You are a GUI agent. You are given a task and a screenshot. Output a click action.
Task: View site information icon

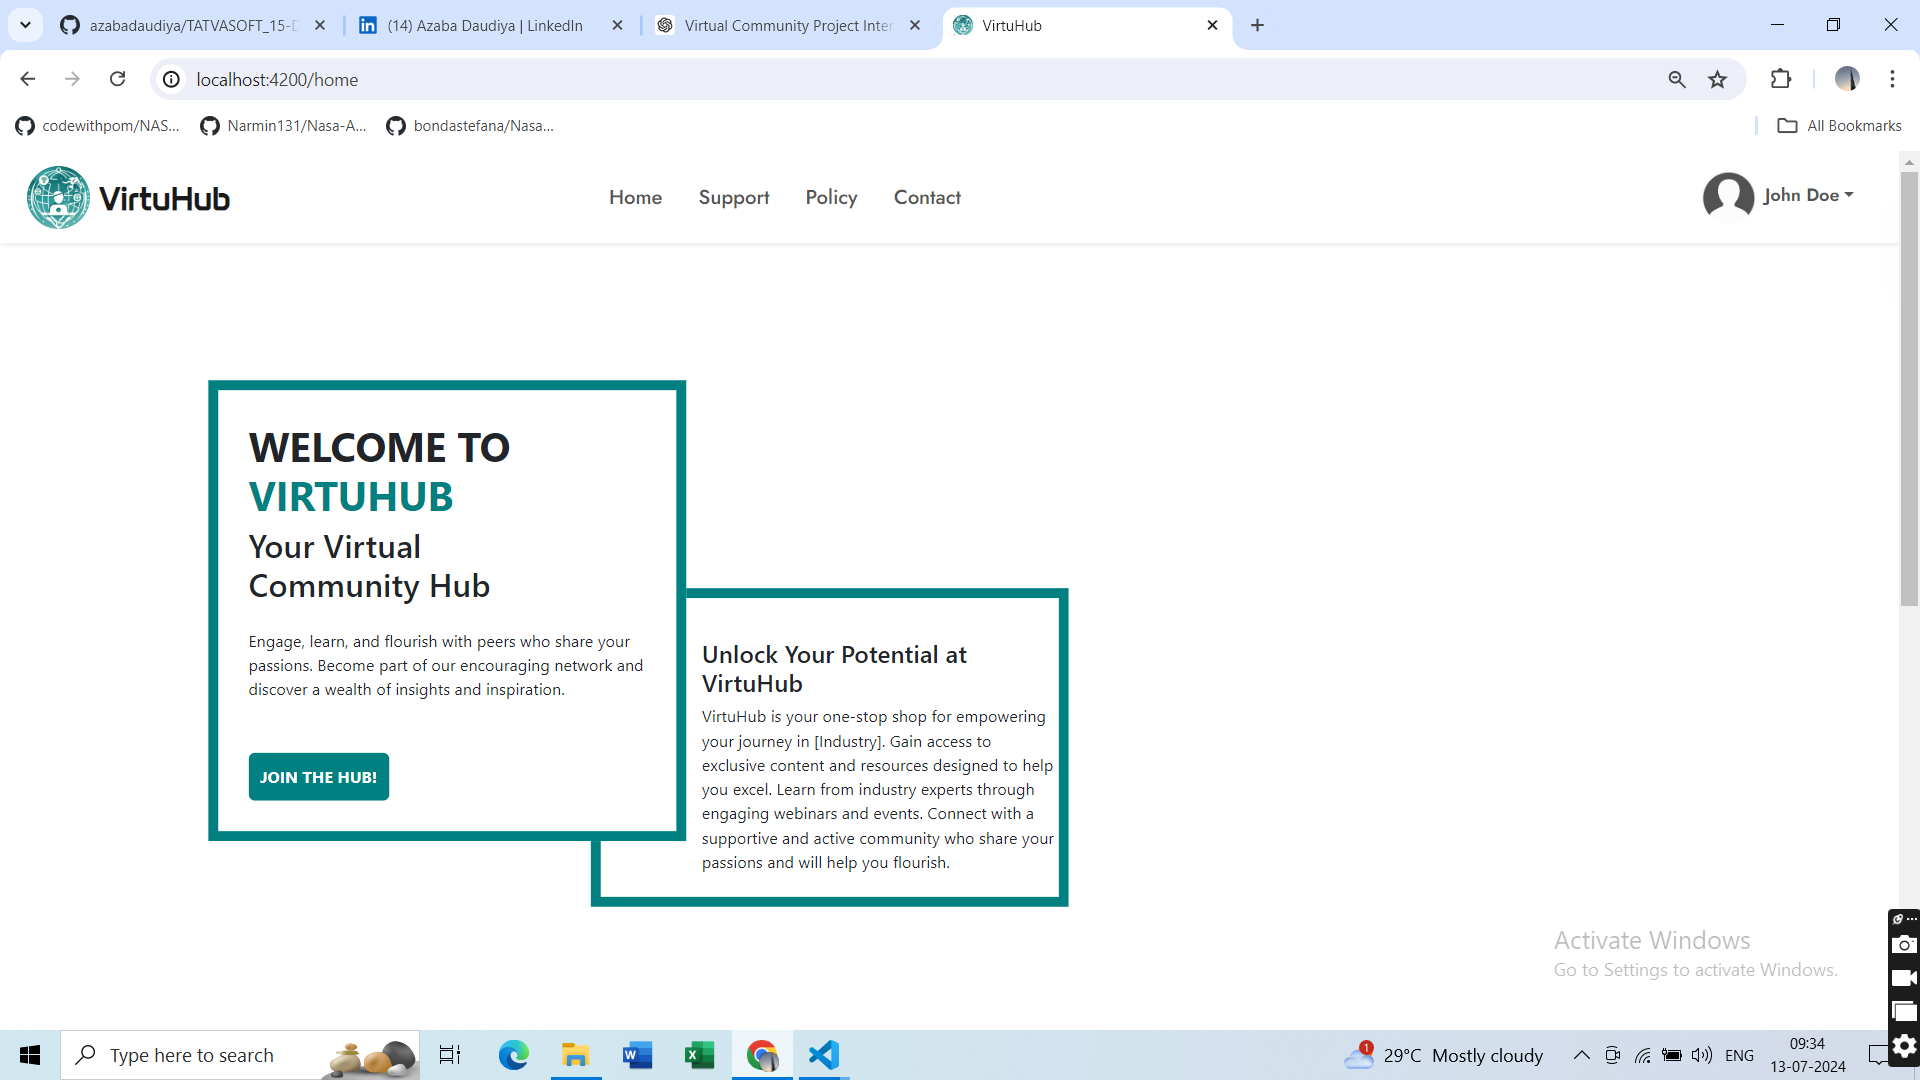click(172, 79)
